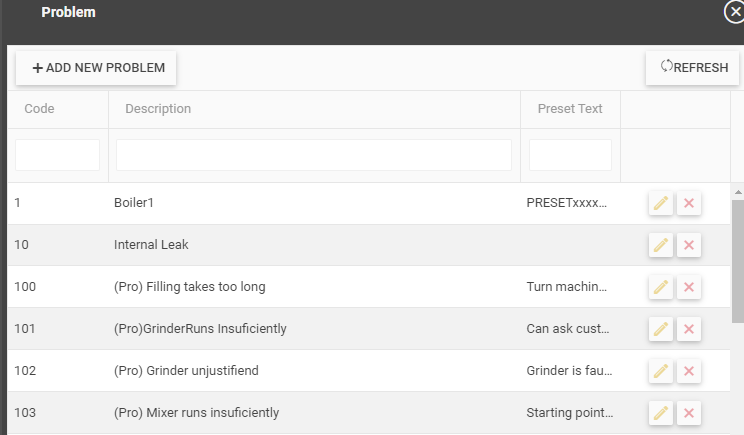Screen dimensions: 744x435
Task: Sort by Preset Text column header
Action: click(570, 109)
